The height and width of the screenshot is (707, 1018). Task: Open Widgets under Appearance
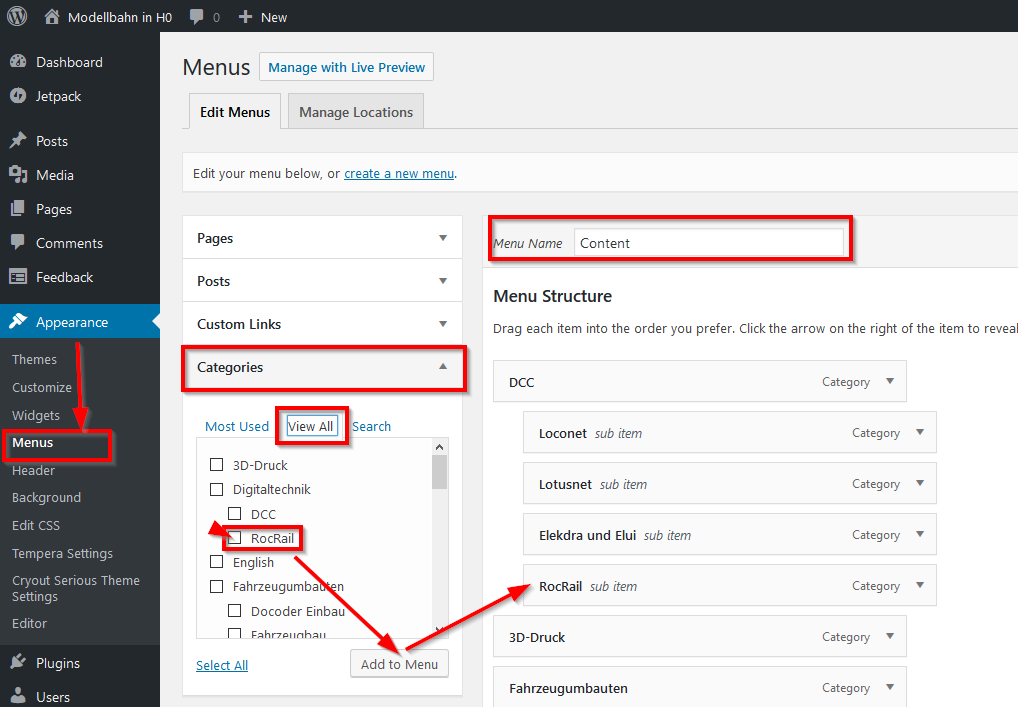(x=36, y=415)
